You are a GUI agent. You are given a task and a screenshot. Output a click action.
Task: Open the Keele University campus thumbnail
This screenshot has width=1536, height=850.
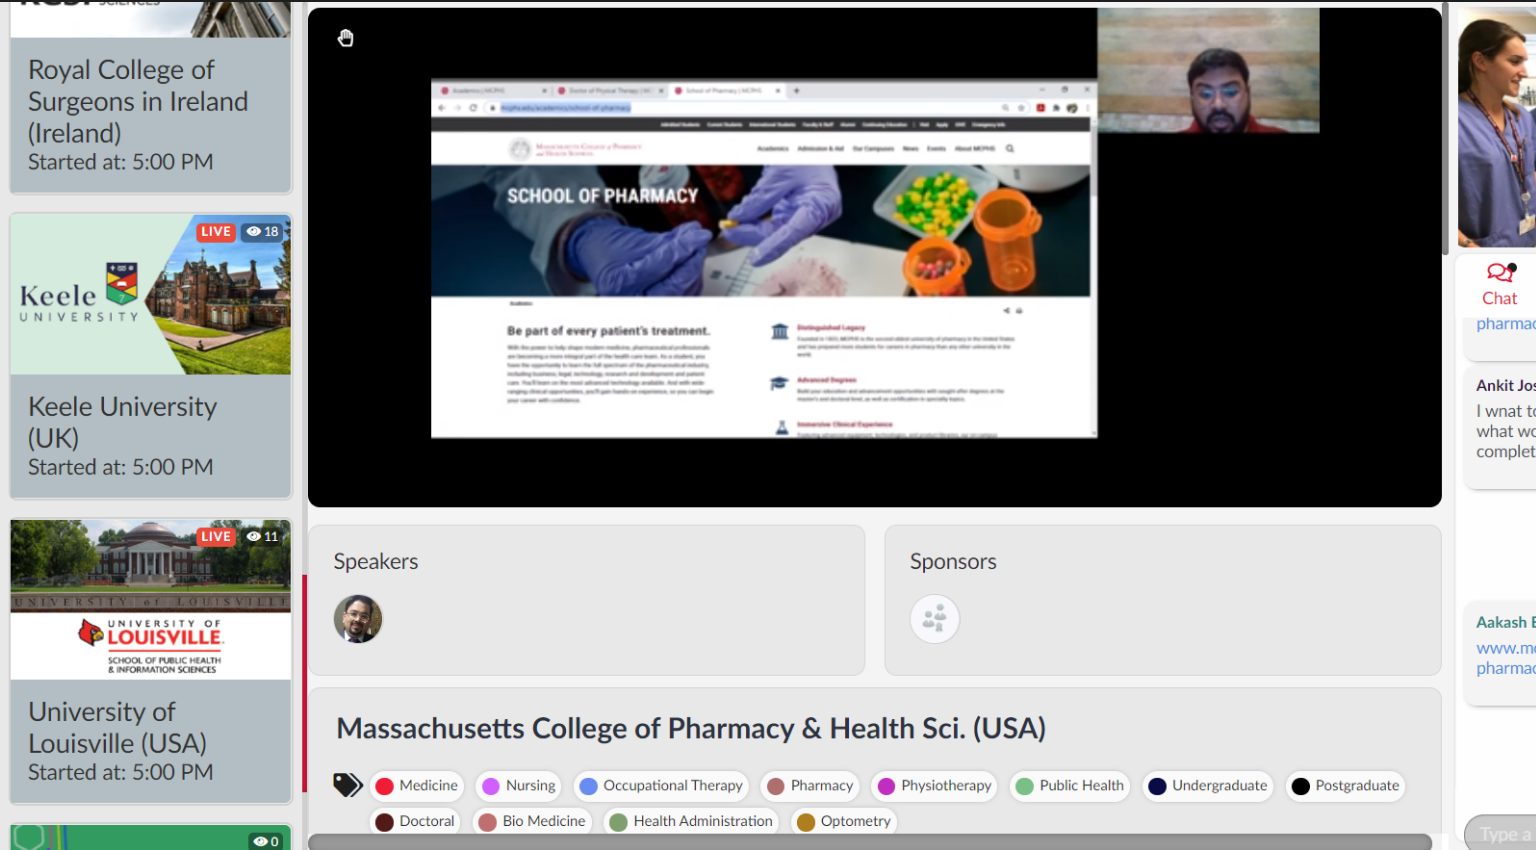pos(151,295)
